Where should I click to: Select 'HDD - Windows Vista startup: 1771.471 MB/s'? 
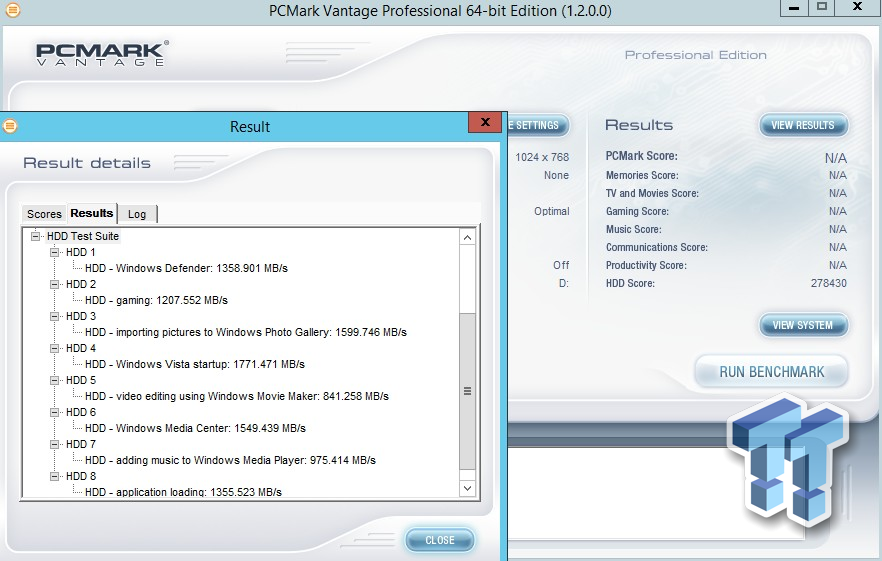point(195,365)
